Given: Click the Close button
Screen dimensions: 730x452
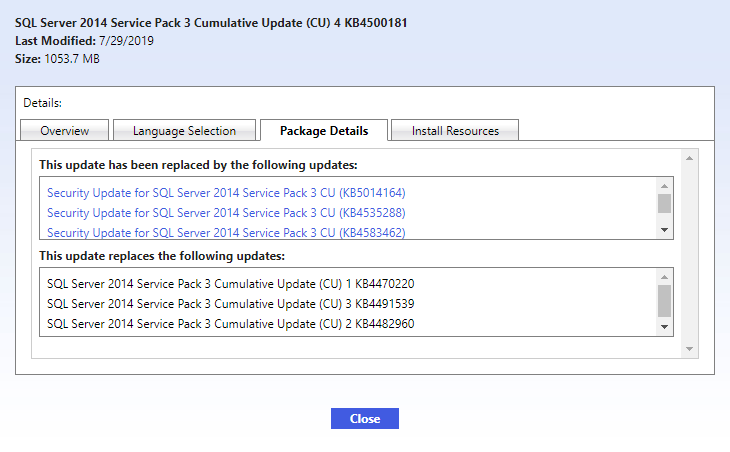Looking at the screenshot, I should [x=364, y=418].
